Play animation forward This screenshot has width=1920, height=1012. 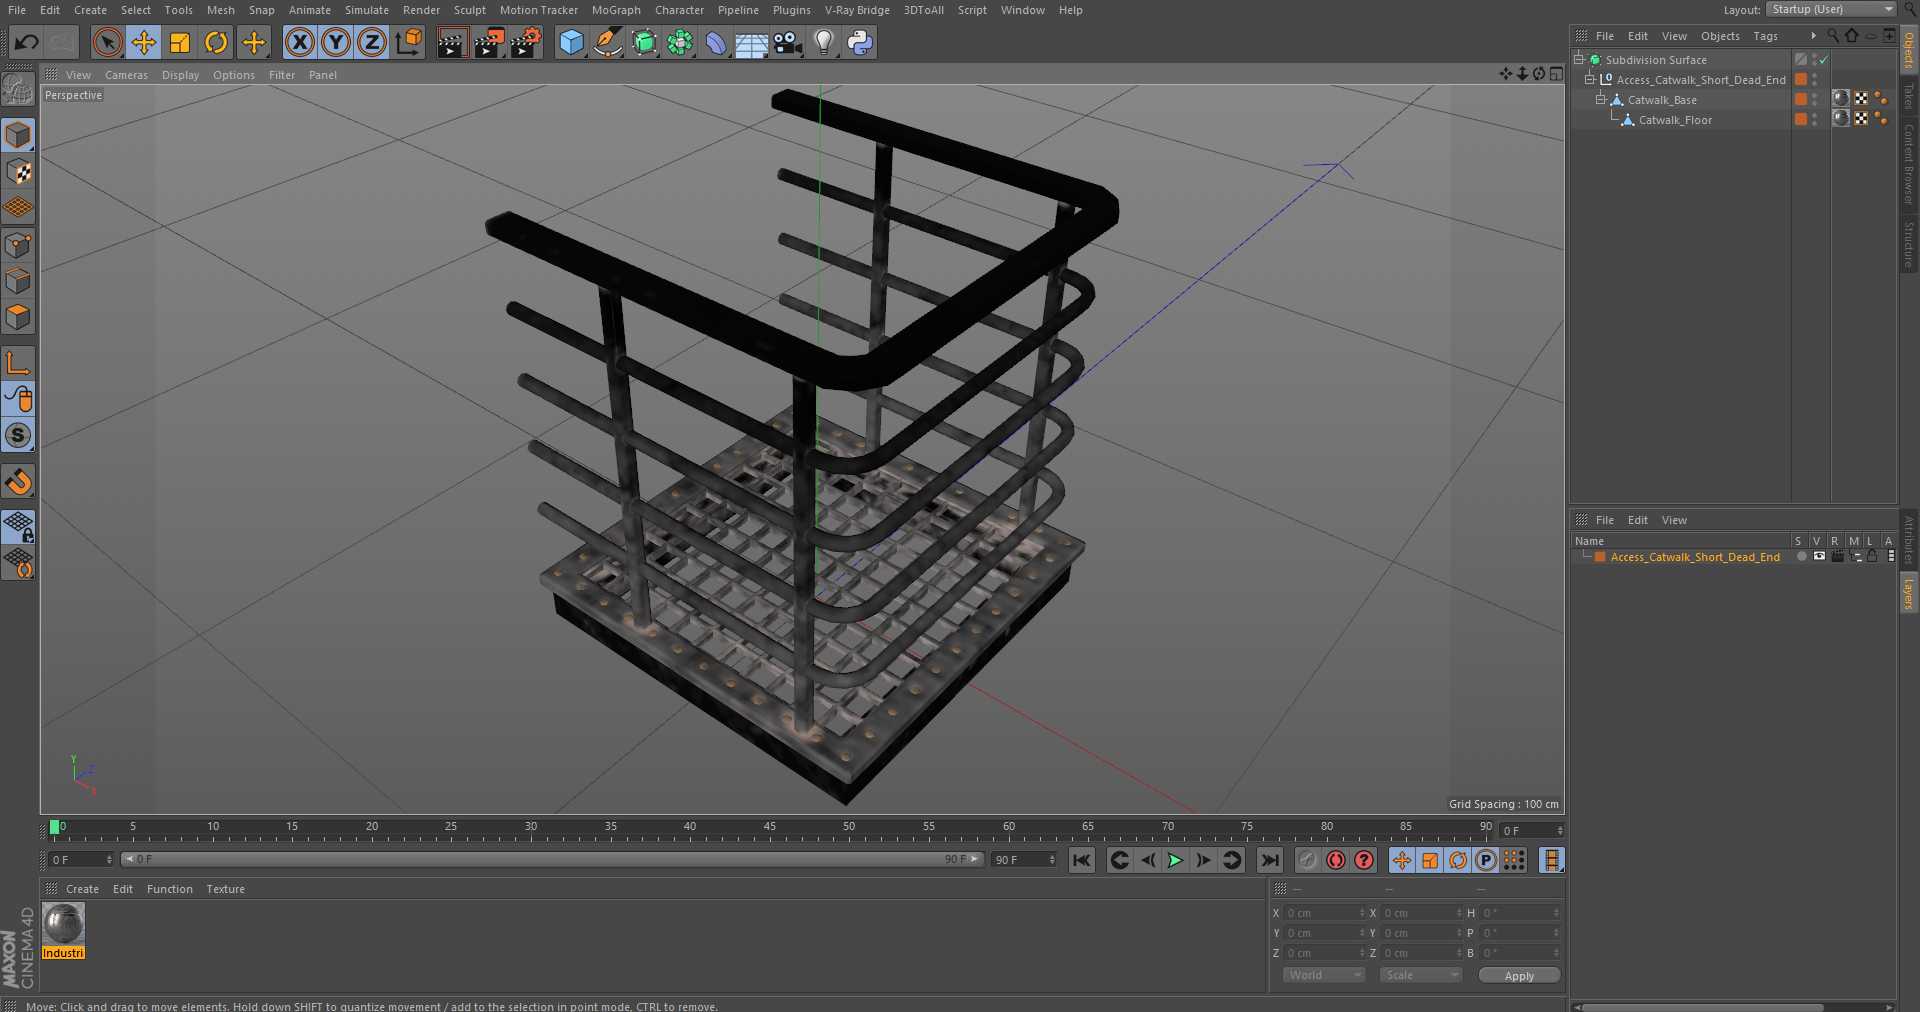[1176, 860]
